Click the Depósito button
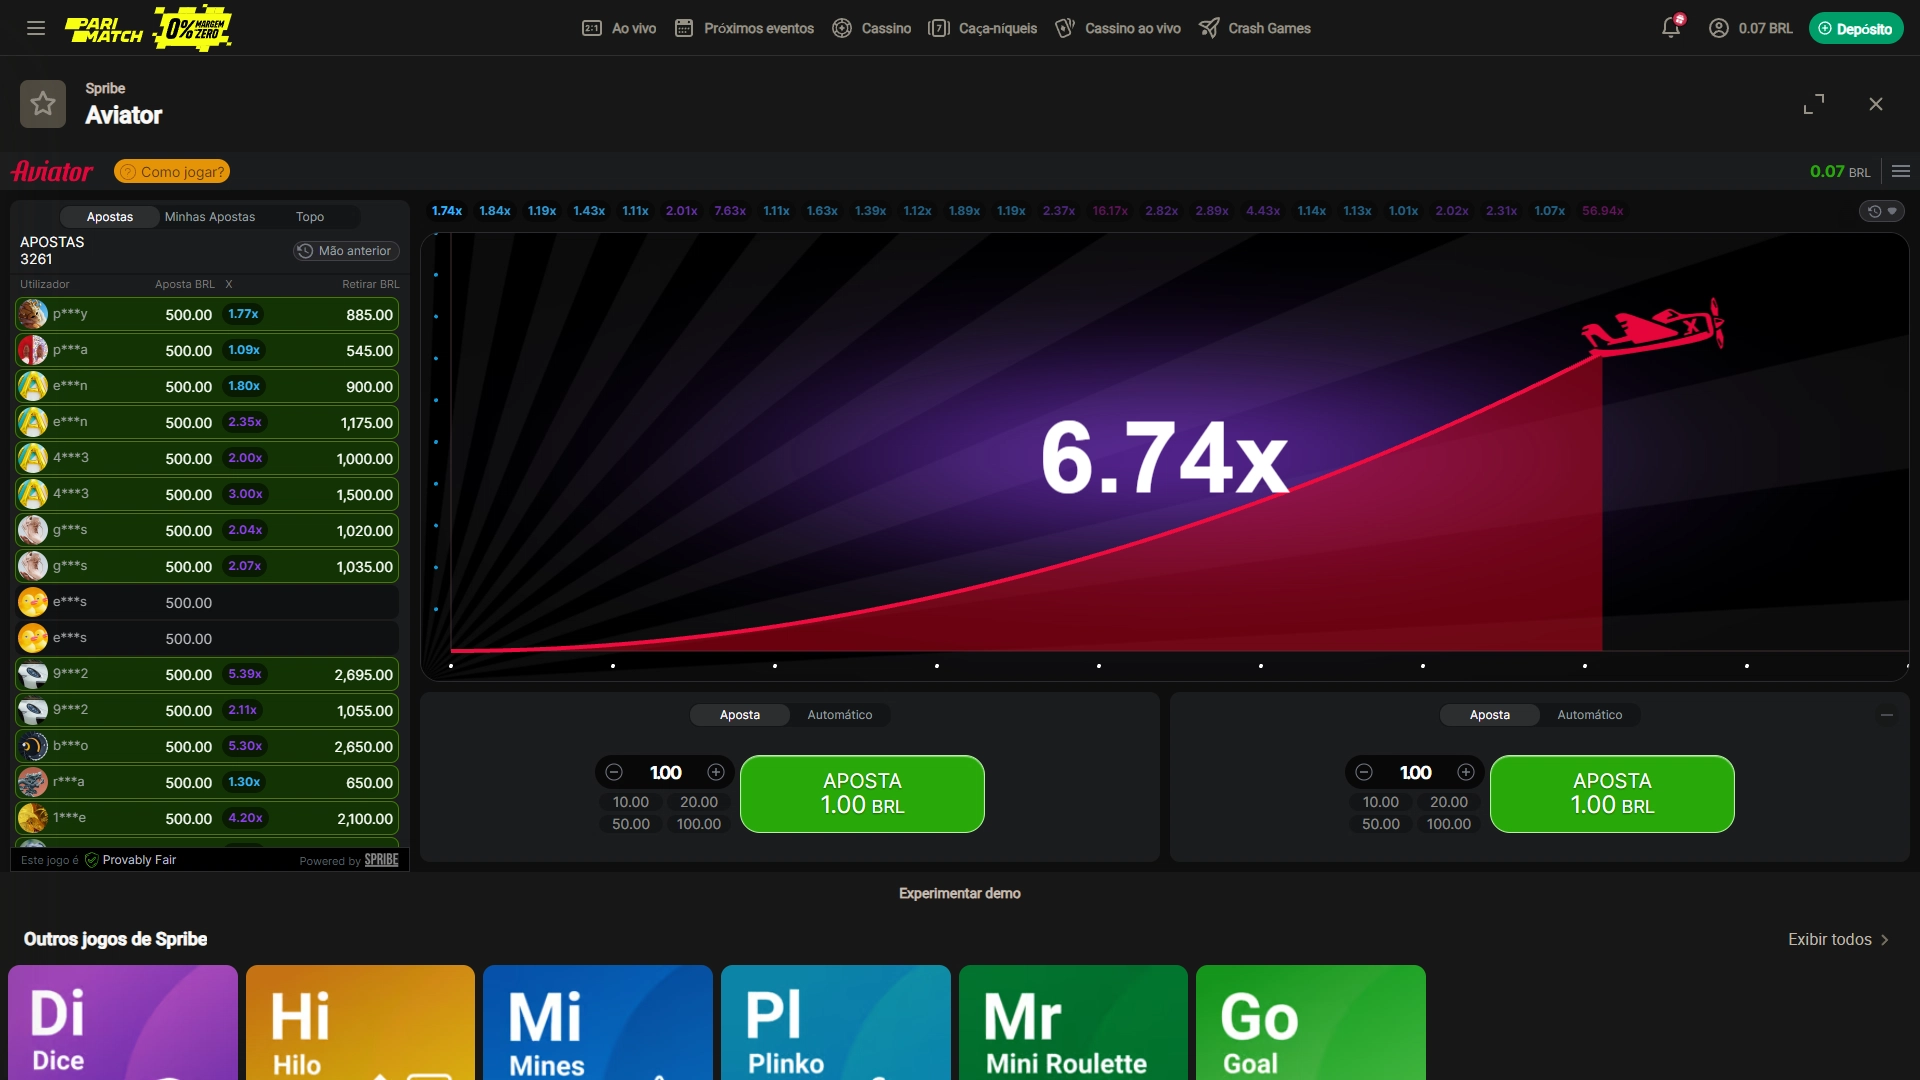Viewport: 1920px width, 1080px height. click(1856, 28)
